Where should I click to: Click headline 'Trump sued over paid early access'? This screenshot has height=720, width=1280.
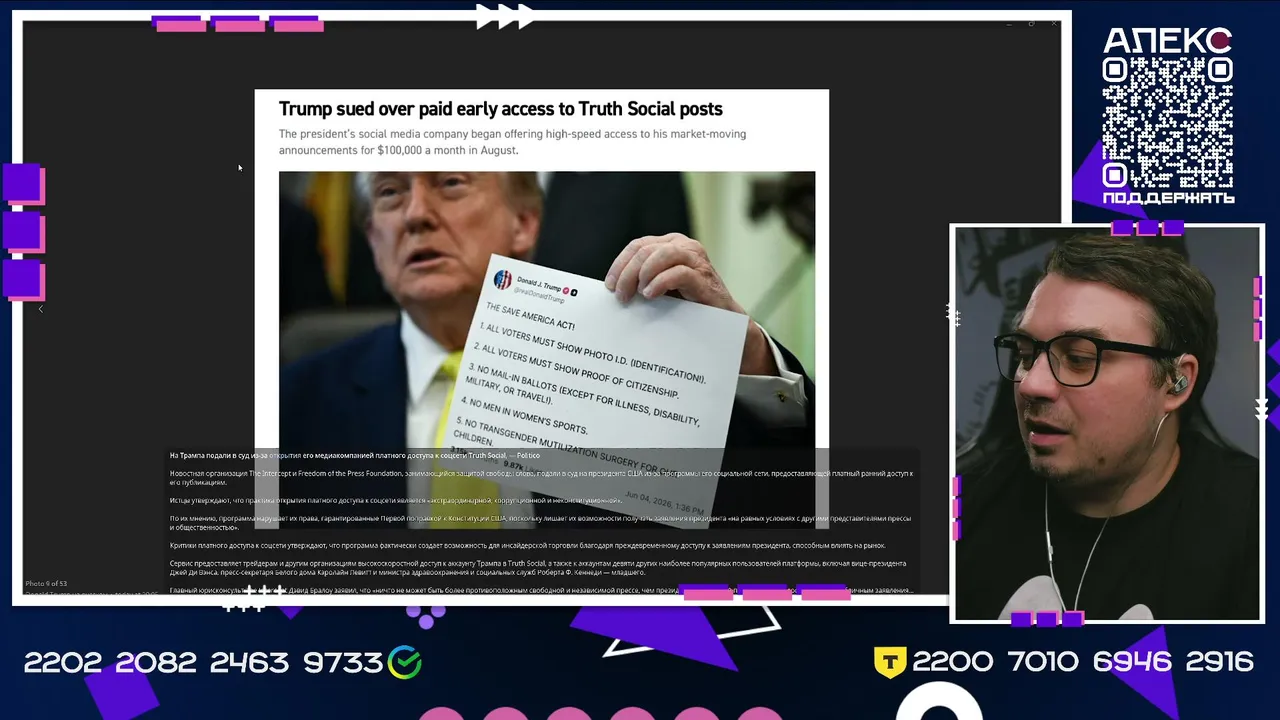tap(500, 109)
